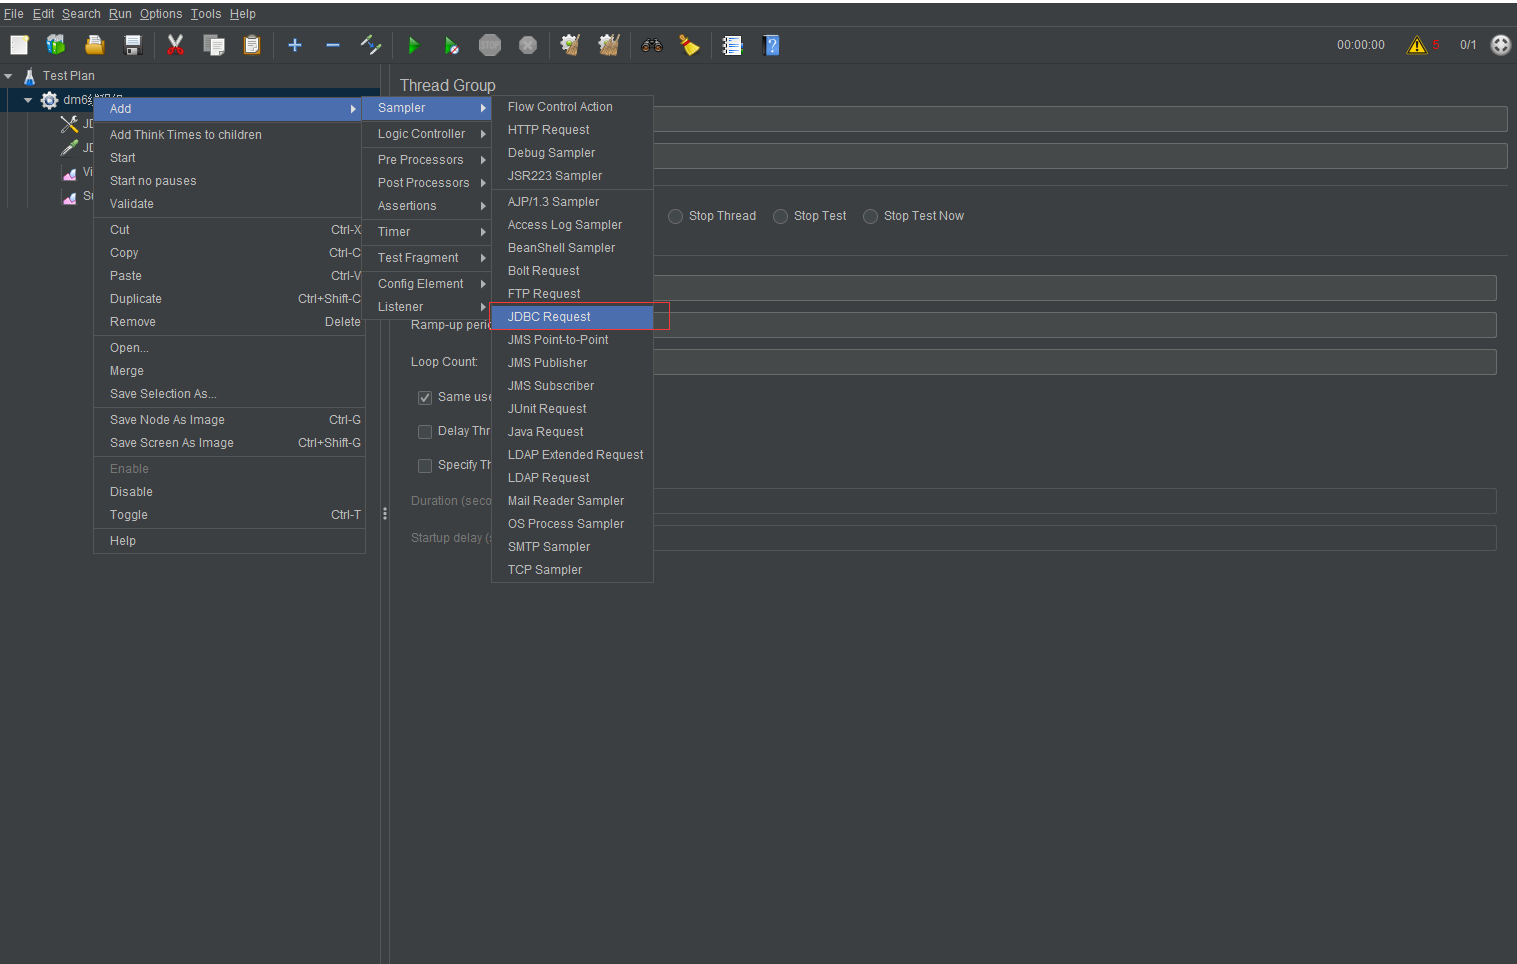Open the Function Helper dialog icon
This screenshot has height=964, width=1517.
coord(733,45)
